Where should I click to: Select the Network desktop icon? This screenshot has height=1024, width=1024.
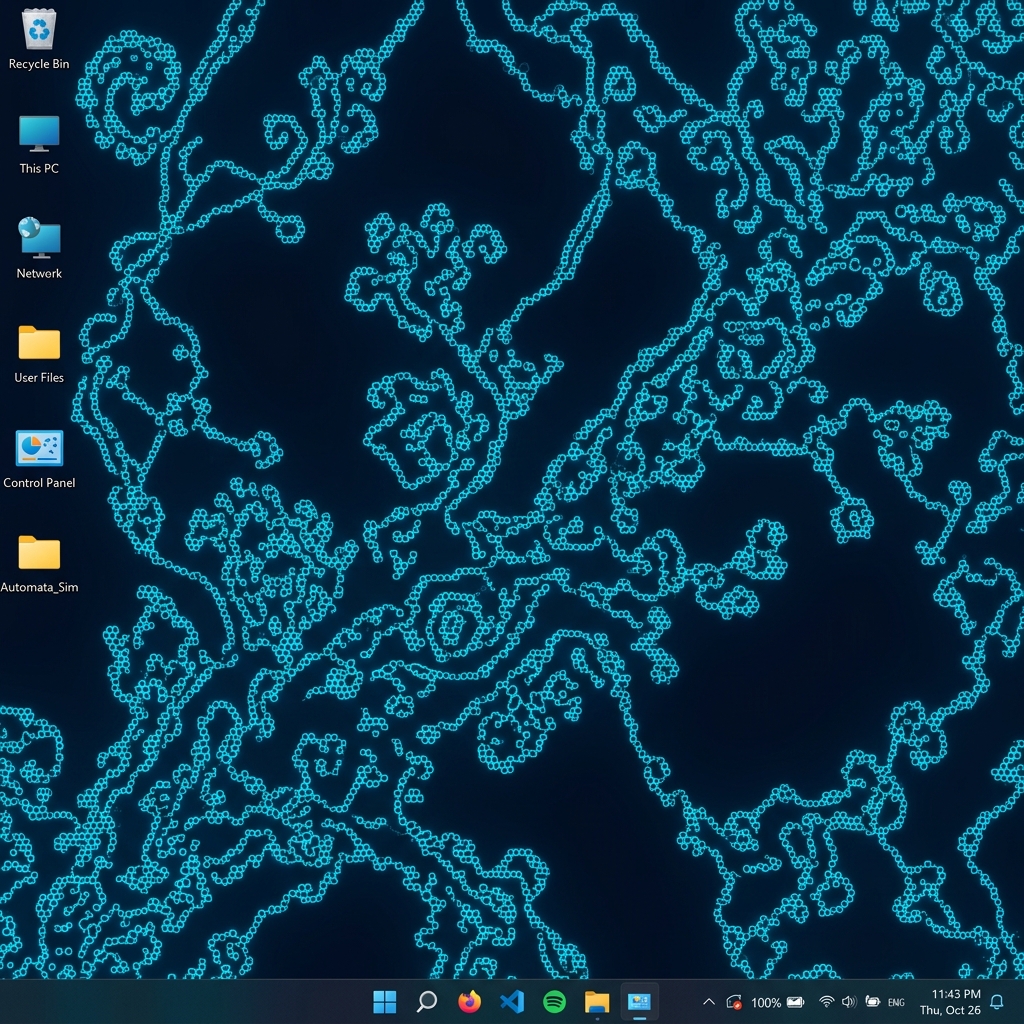(39, 249)
